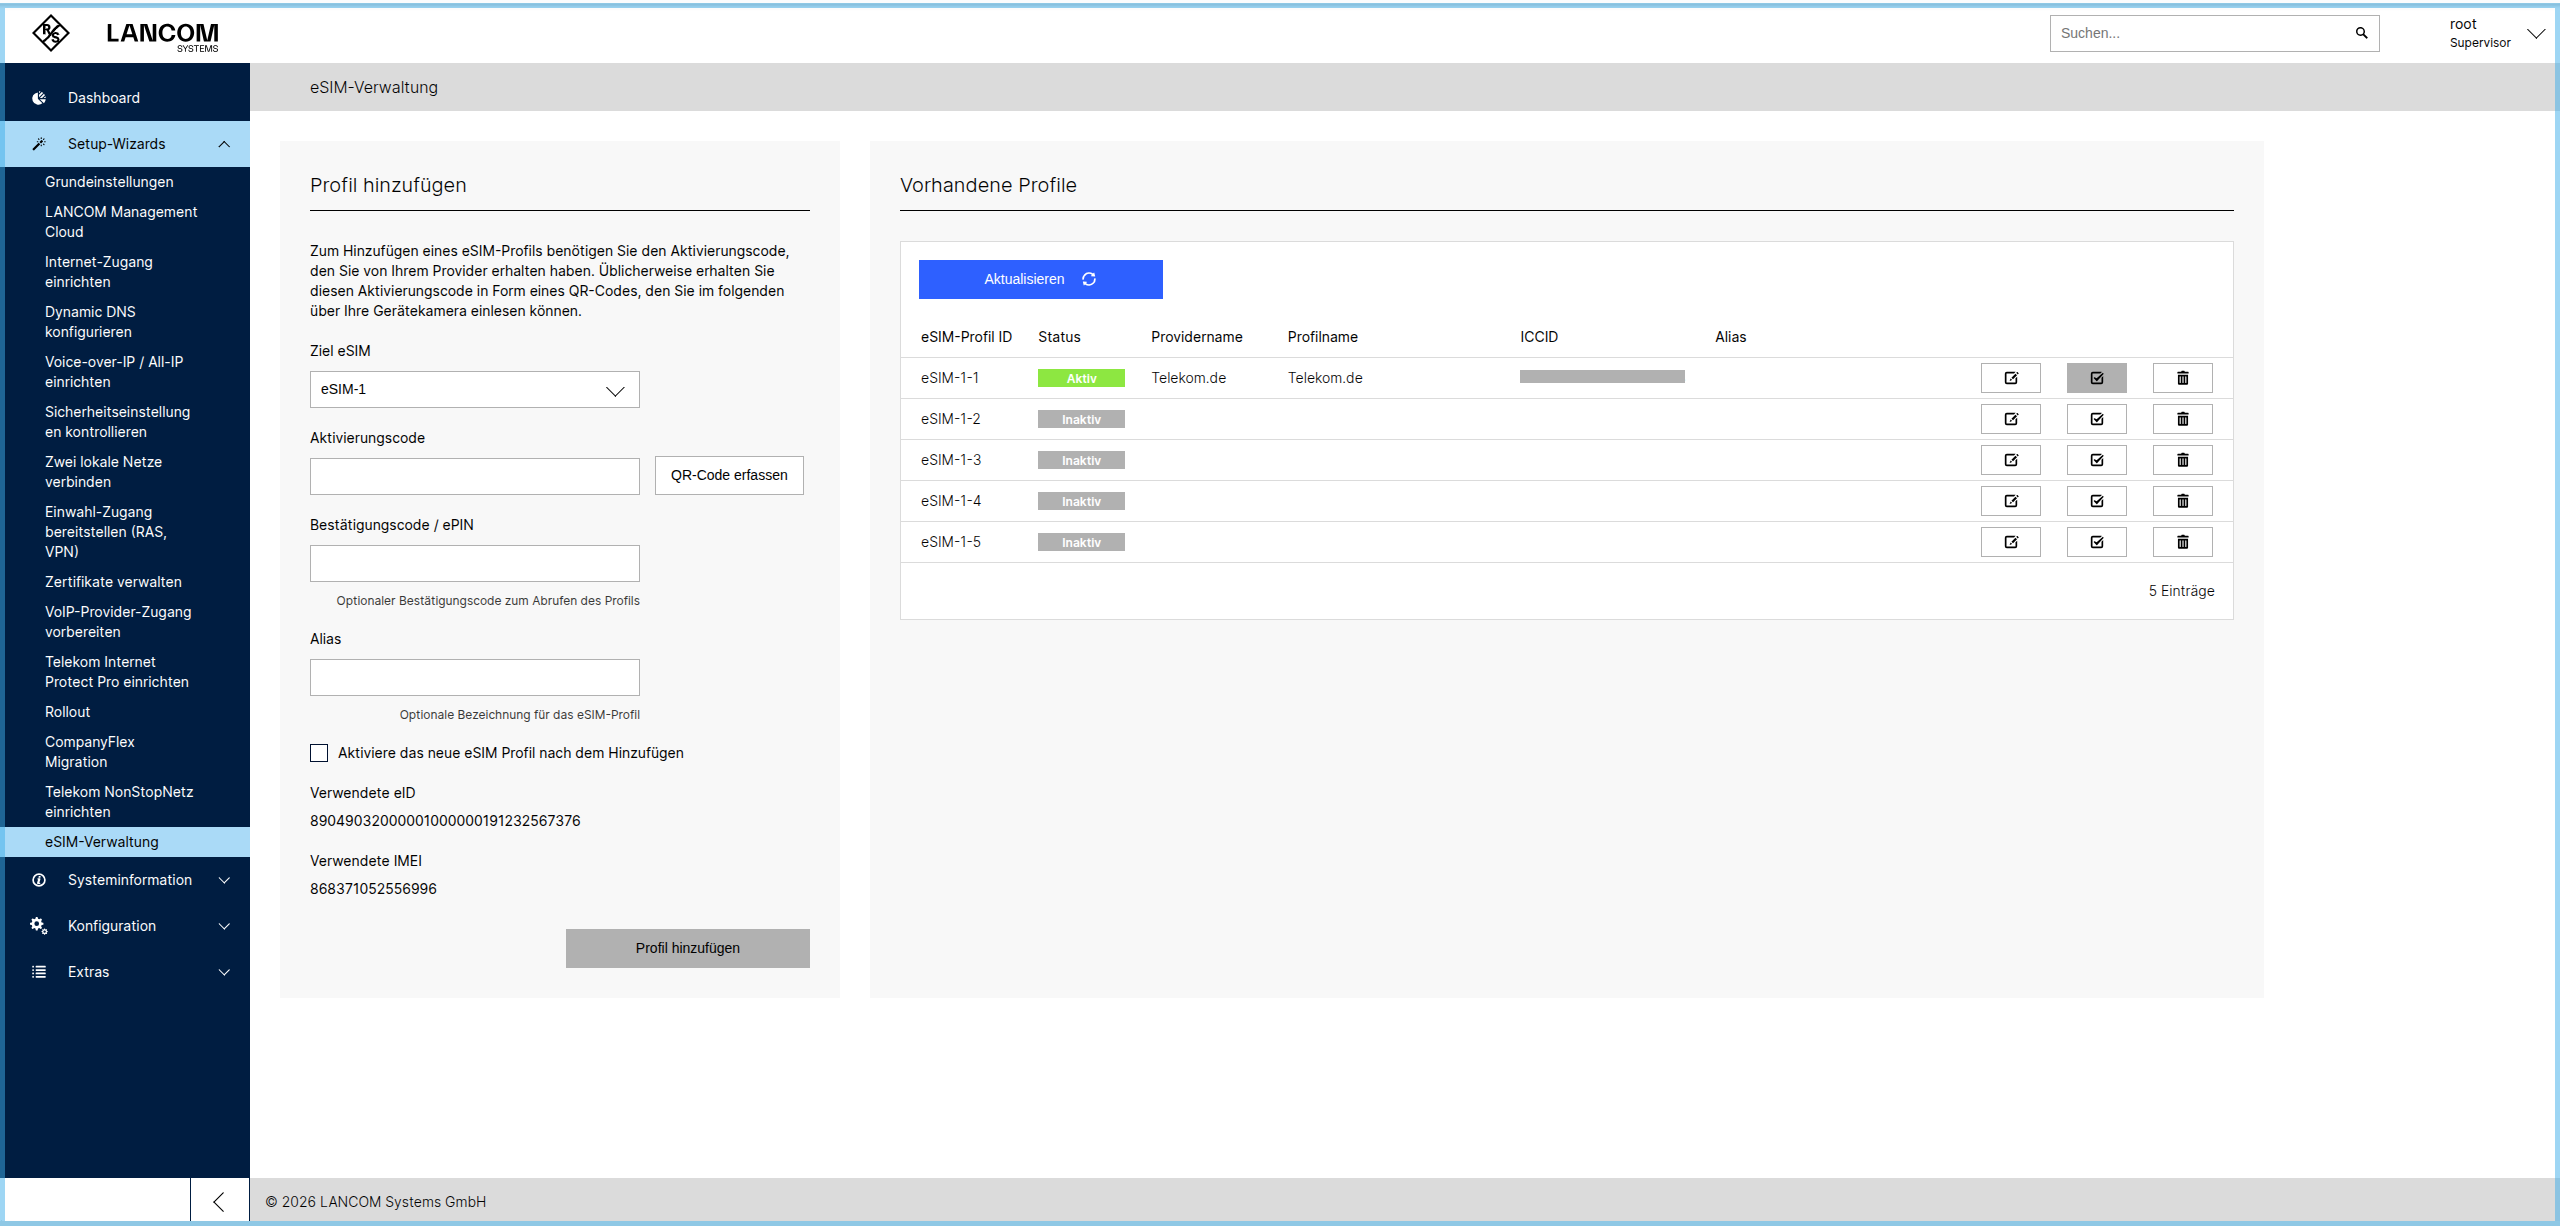2560x1226 pixels.
Task: Enable activating new eSIM profile after adding
Action: 319,753
